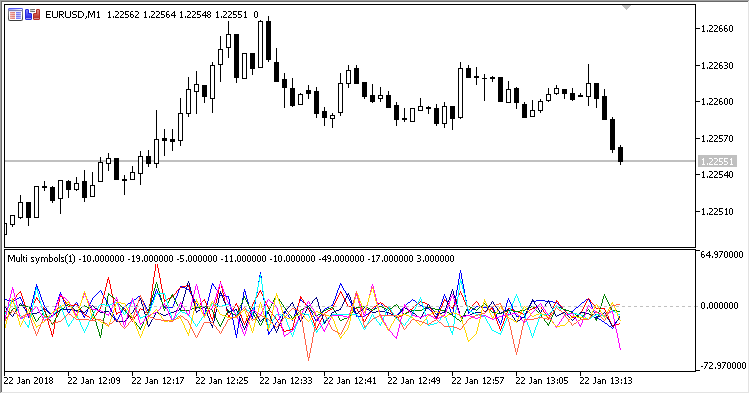Click the -5.000000 indicator value

(197, 259)
